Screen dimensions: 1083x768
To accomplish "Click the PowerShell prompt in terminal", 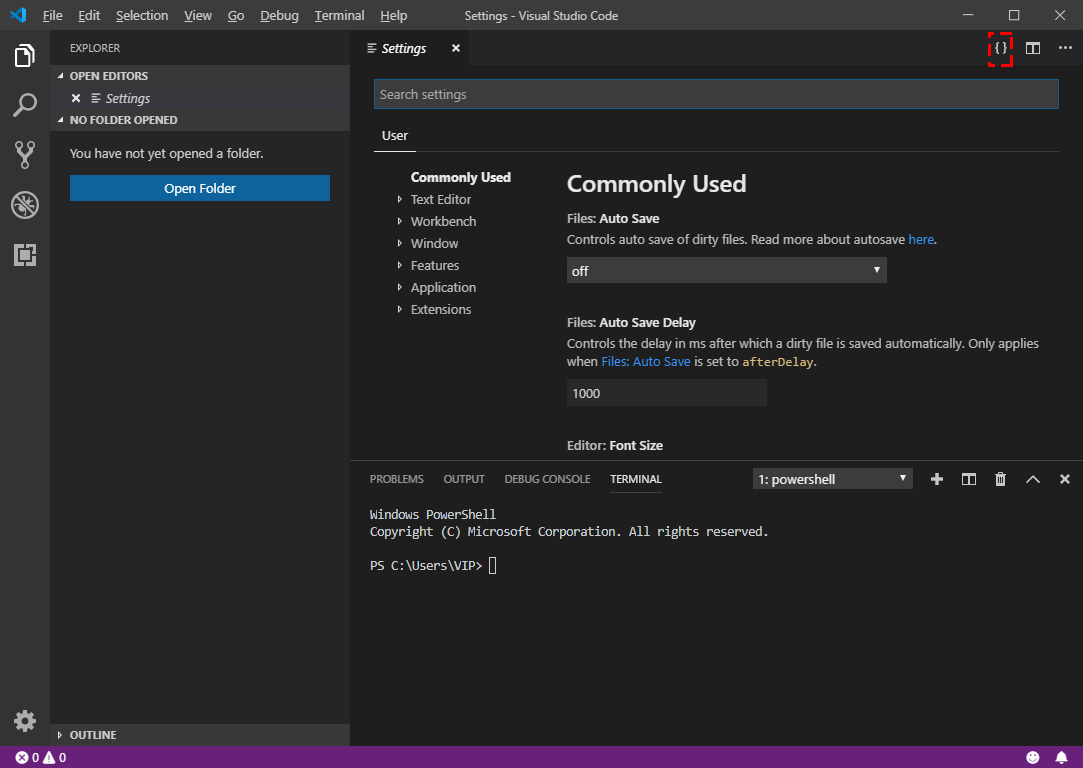I will (x=426, y=566).
